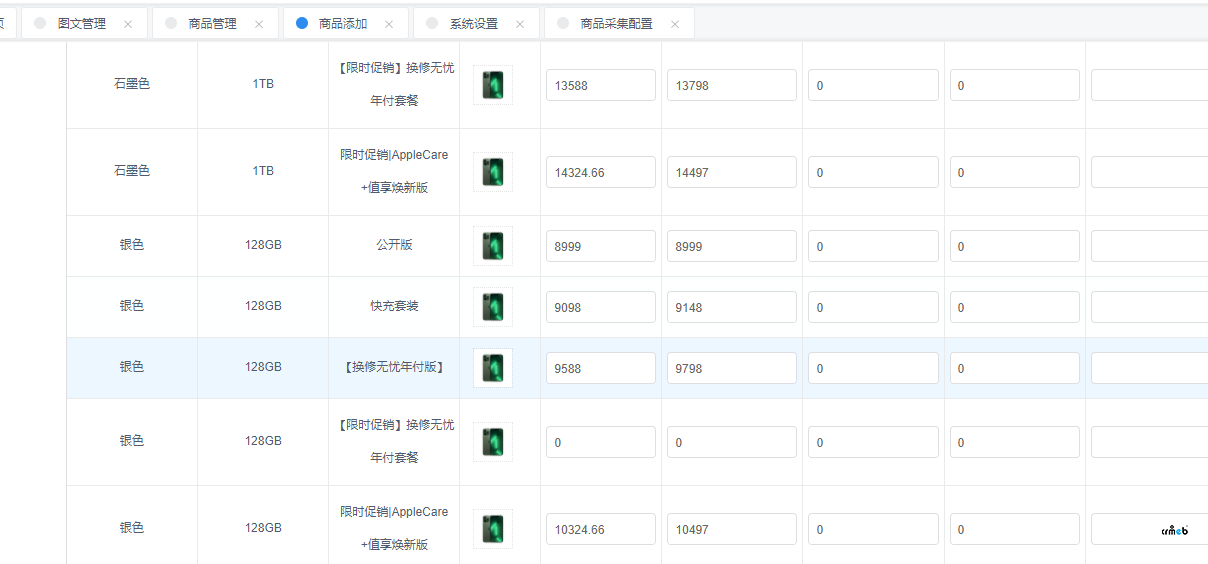Open product image in the 14324.66 price row
This screenshot has height=564, width=1208.
click(x=493, y=172)
